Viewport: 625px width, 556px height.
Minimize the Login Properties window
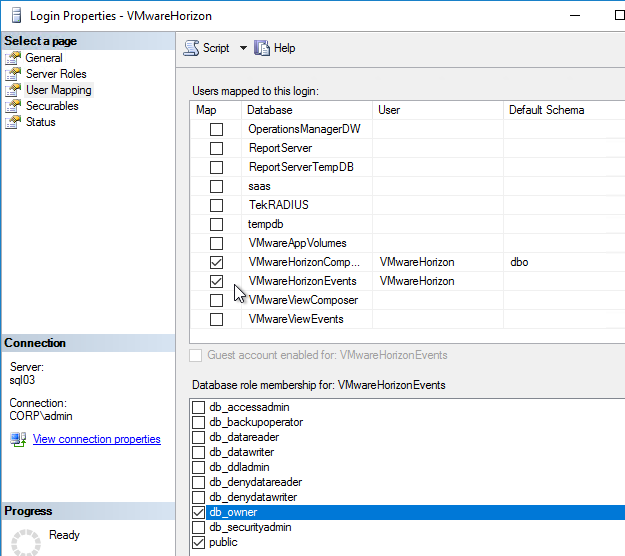pyautogui.click(x=575, y=16)
